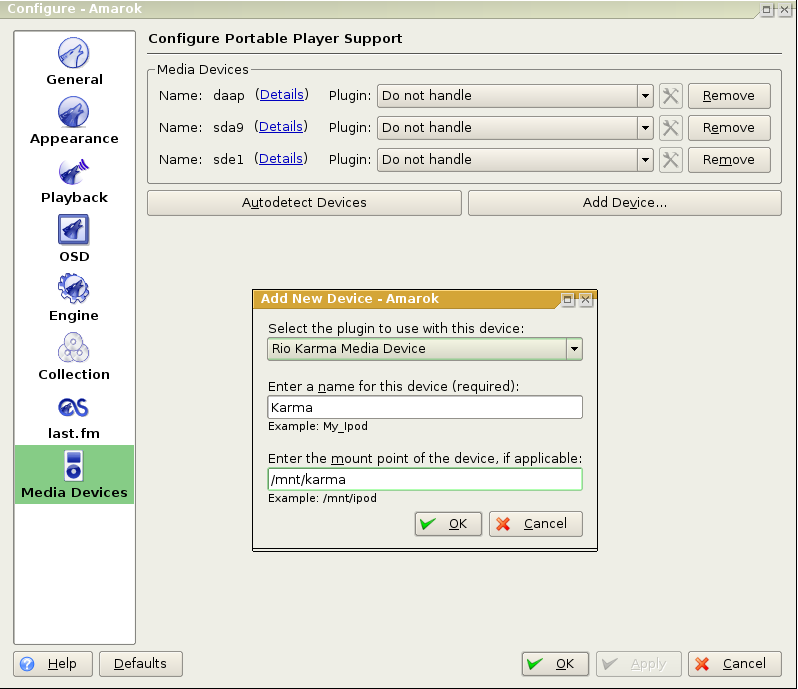Confirm Add New Device dialog with OK
The image size is (798, 689).
click(448, 524)
